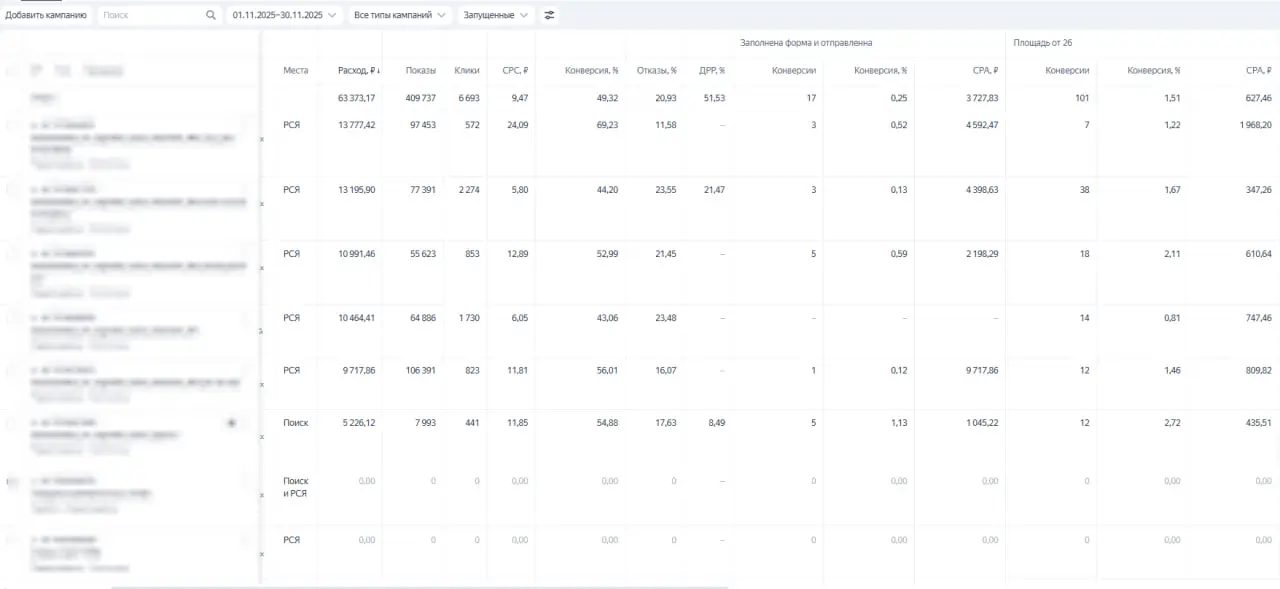The width and height of the screenshot is (1280, 589).
Task: Click the ДРР, % column header
Action: [x=711, y=71]
